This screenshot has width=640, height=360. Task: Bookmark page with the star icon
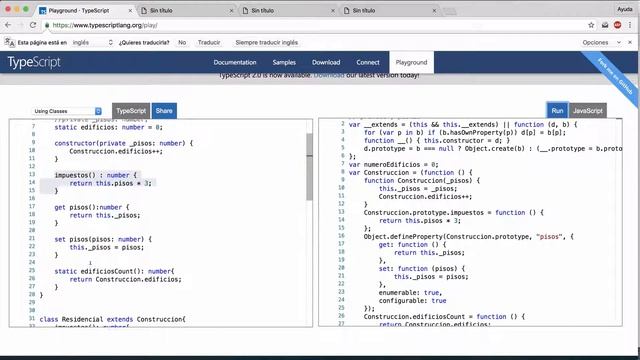(x=591, y=25)
